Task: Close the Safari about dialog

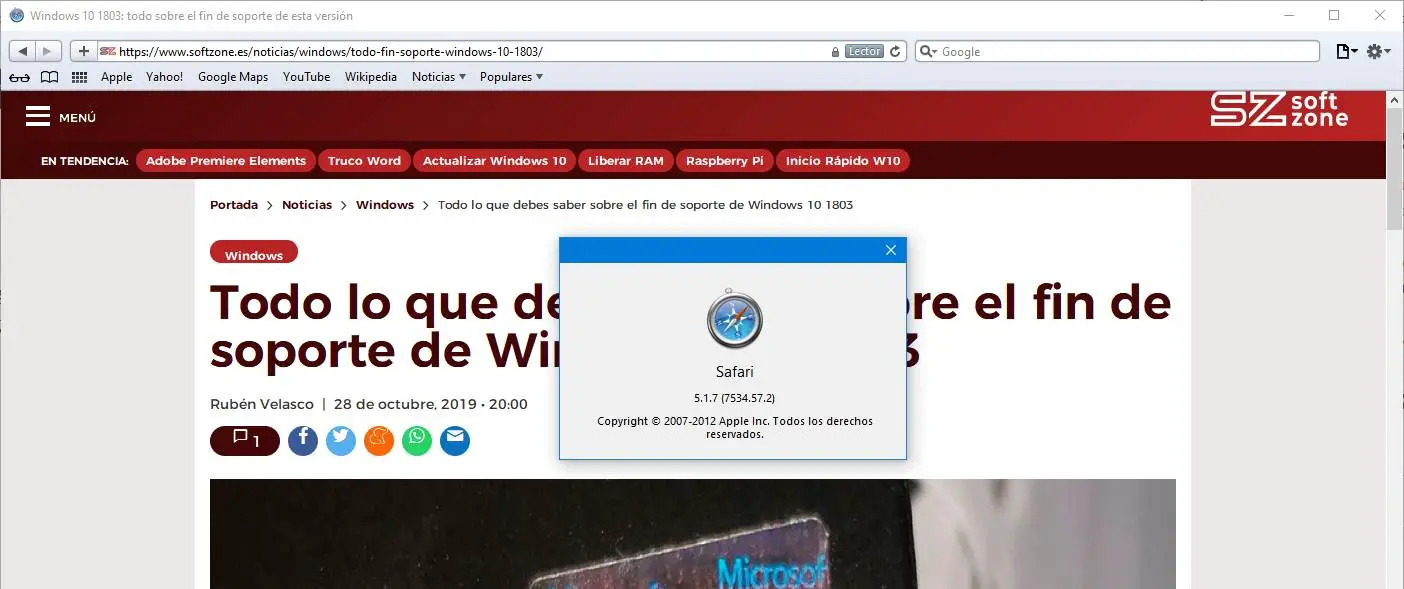Action: coord(890,250)
